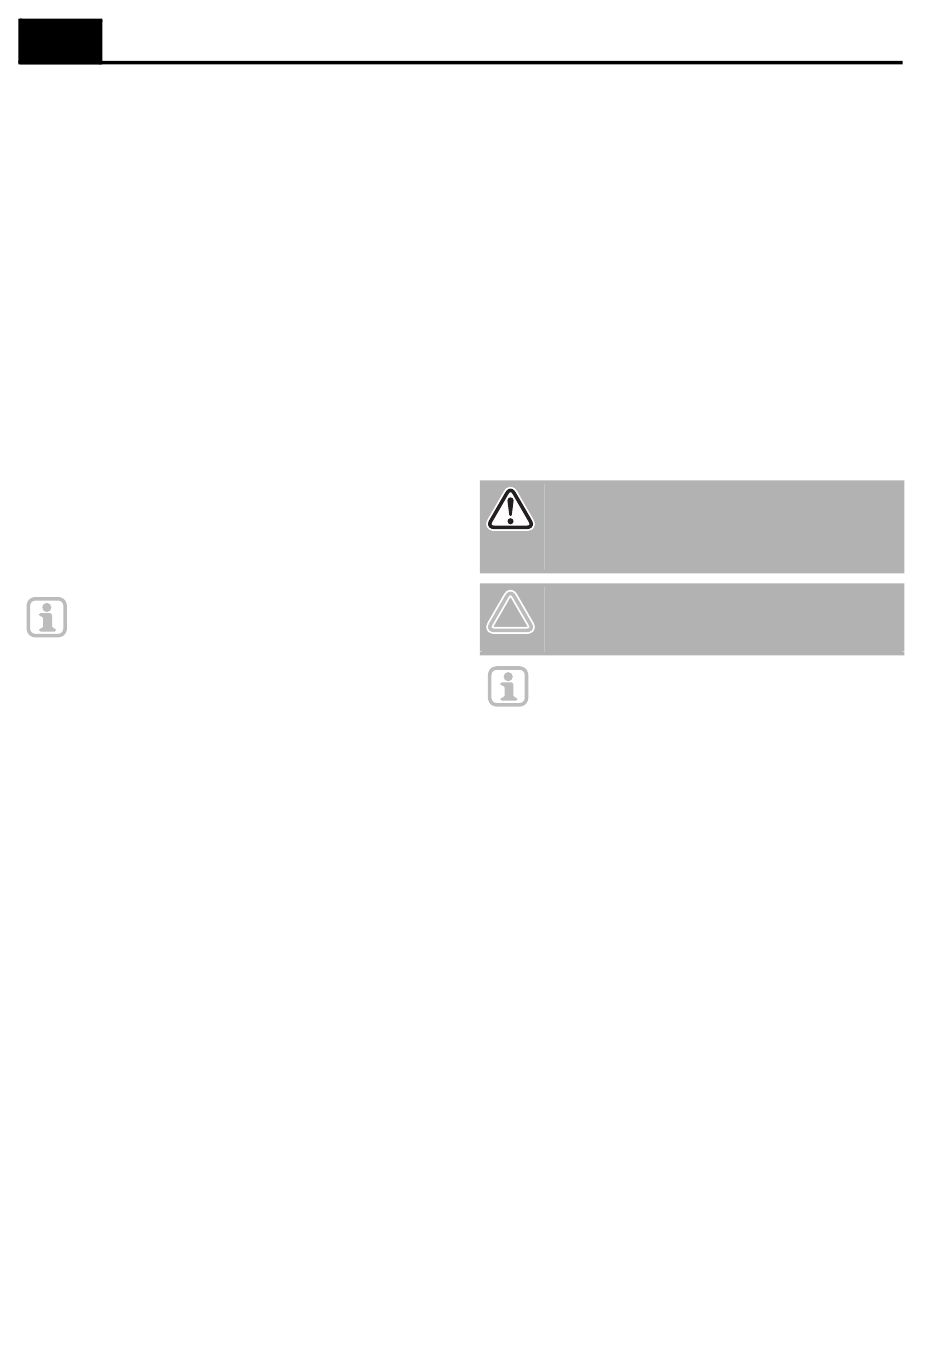
Task: Click the info icon in left column
Action: click(46, 617)
